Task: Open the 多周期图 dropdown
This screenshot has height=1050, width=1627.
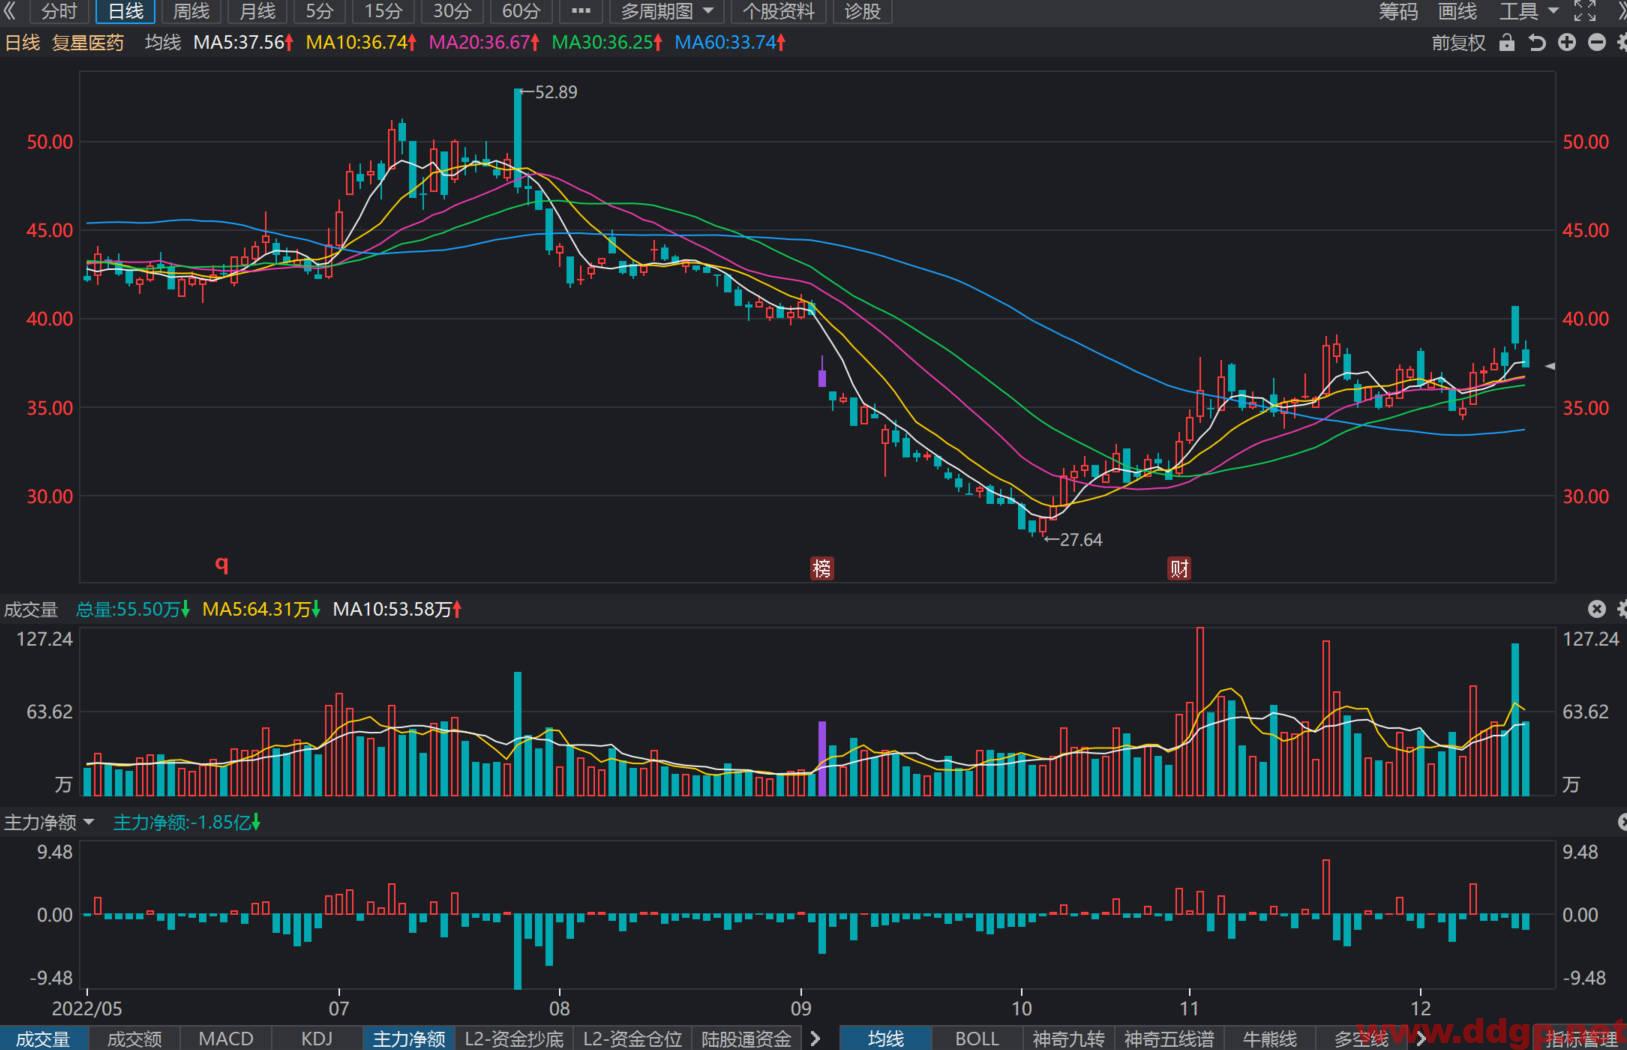Action: tap(667, 11)
